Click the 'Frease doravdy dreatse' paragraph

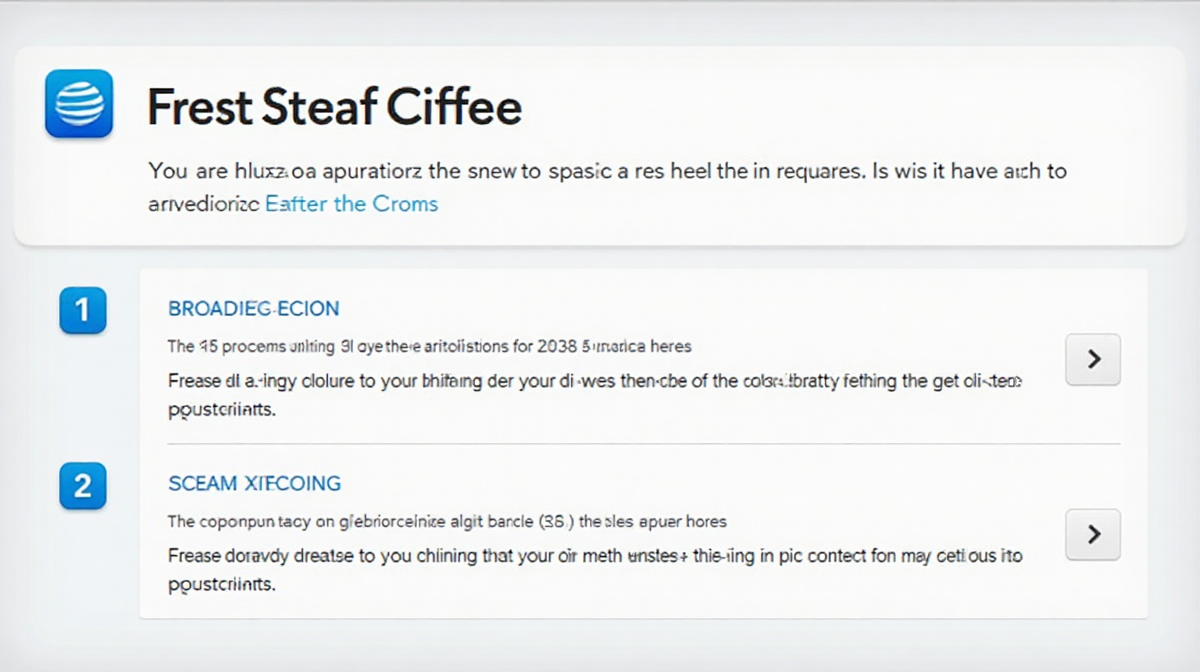[595, 570]
